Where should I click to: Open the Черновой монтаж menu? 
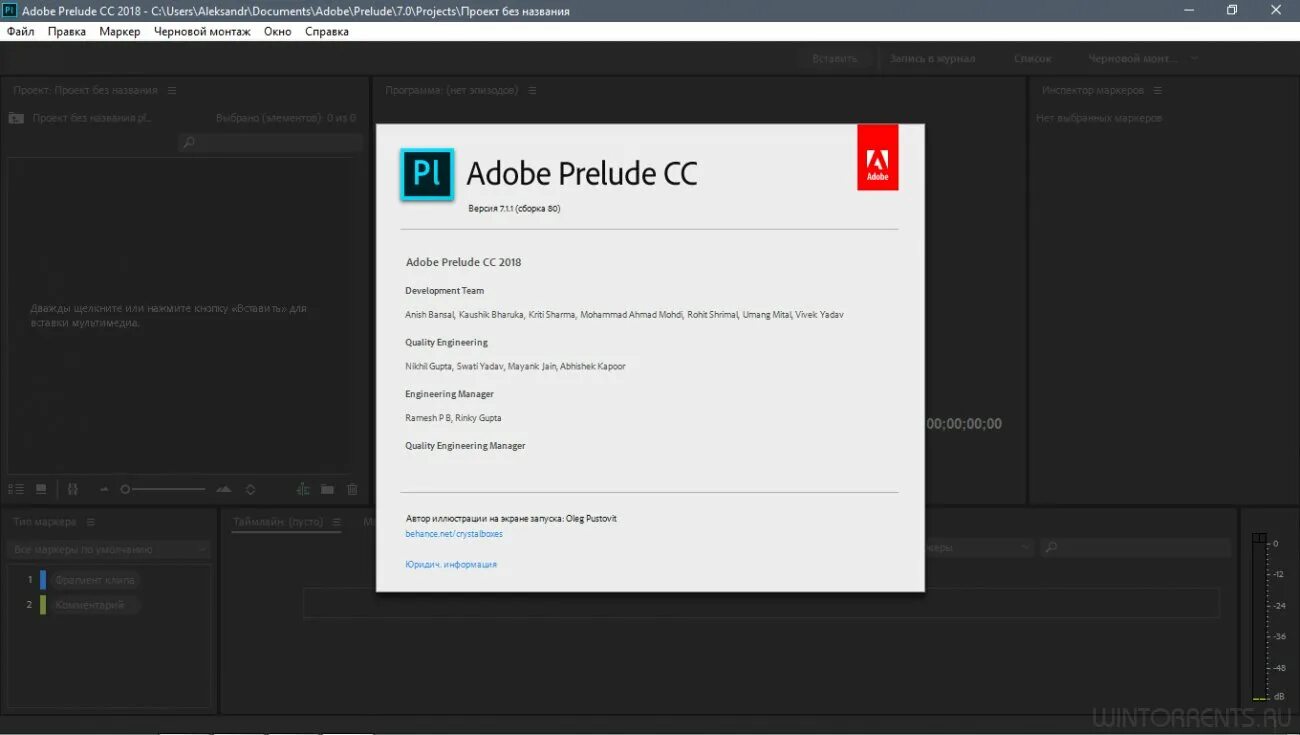coord(202,31)
